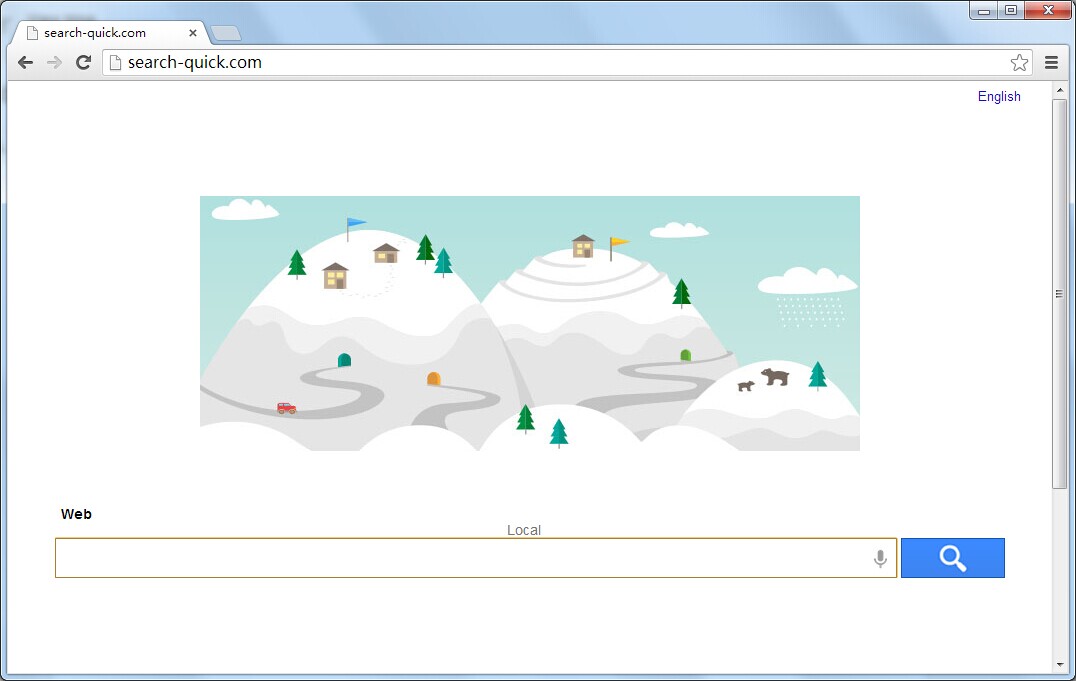Choose the Web search category
This screenshot has width=1076, height=681.
pos(76,514)
